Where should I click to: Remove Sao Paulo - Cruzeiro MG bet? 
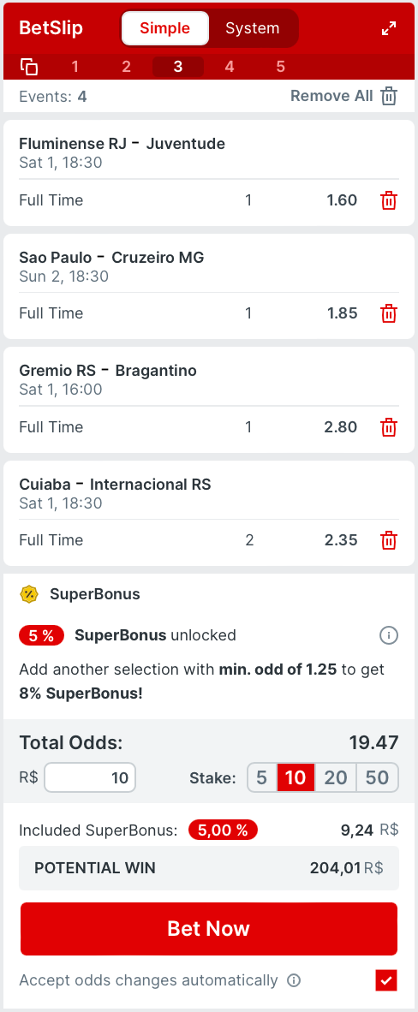point(388,314)
